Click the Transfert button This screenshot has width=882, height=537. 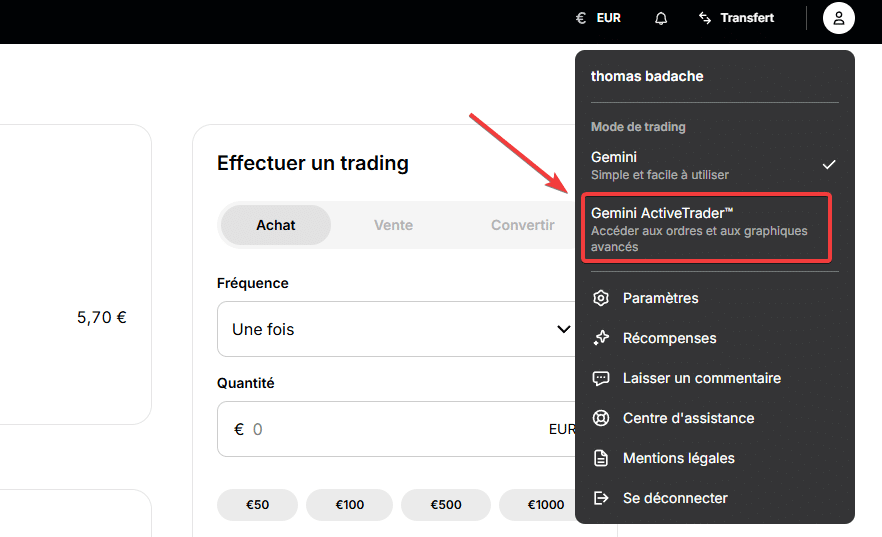point(736,18)
